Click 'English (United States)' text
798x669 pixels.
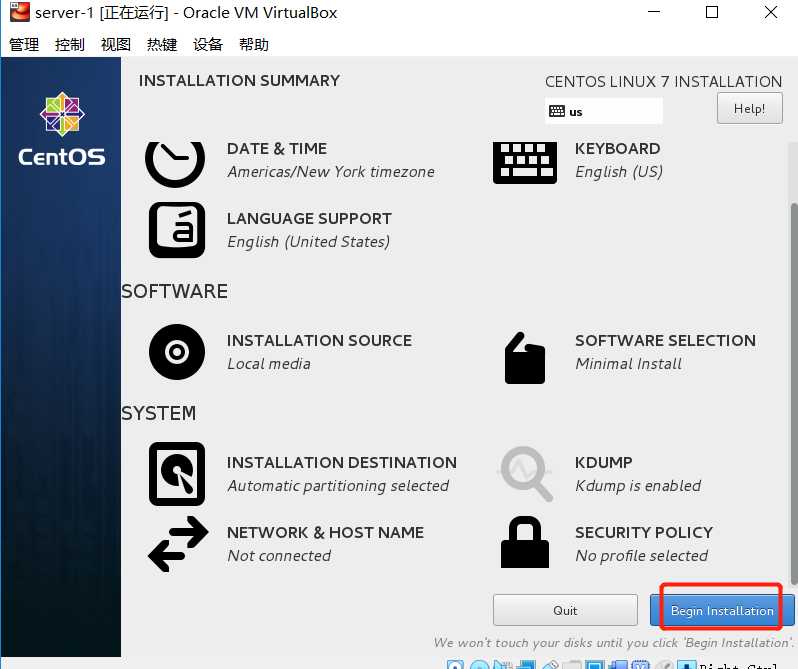(x=308, y=242)
